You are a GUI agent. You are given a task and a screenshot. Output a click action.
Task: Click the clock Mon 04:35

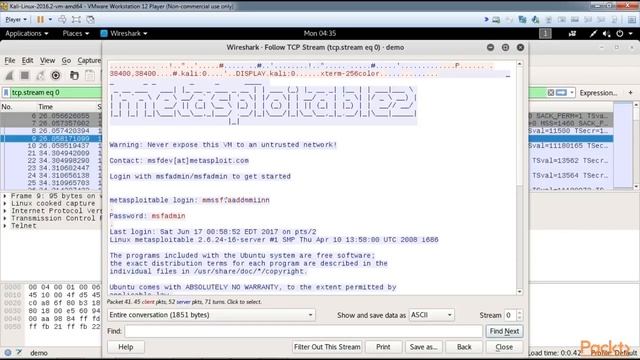point(320,33)
